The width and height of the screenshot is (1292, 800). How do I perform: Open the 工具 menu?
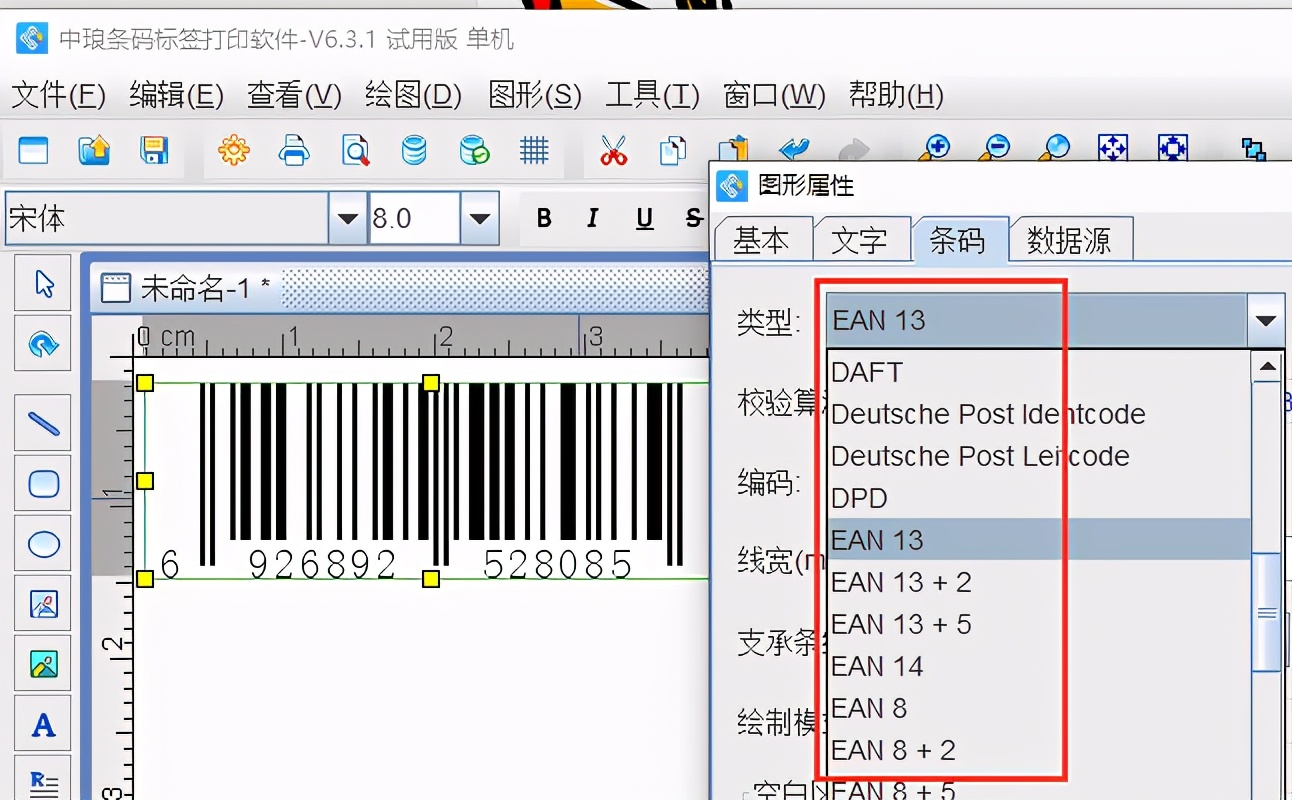[x=650, y=95]
